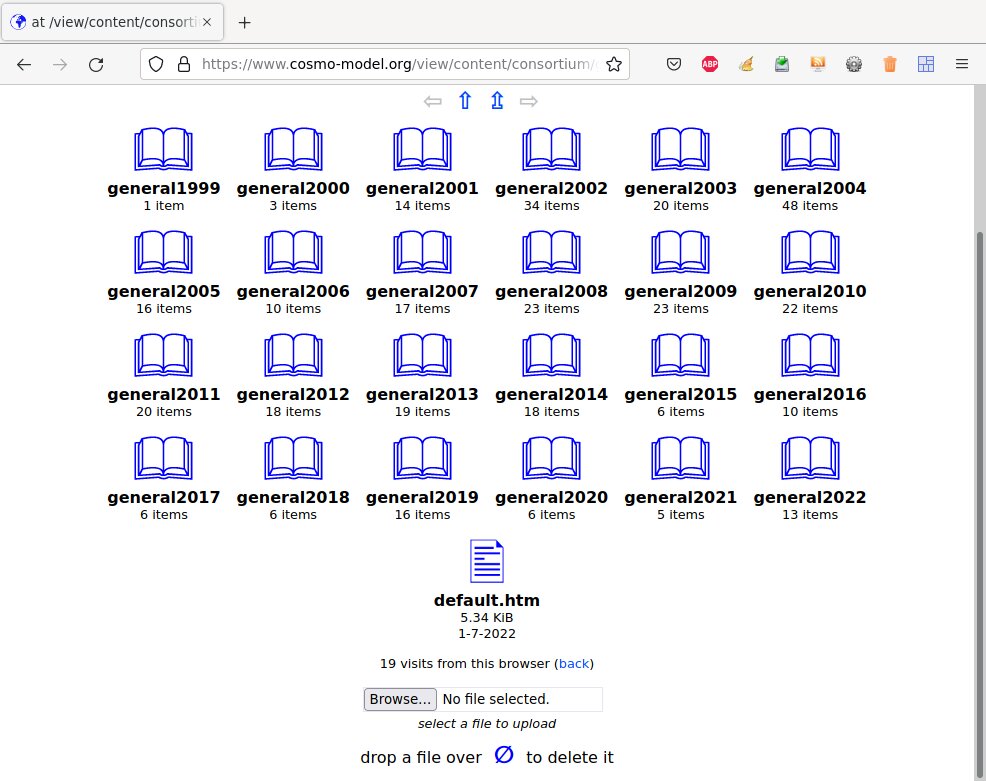This screenshot has height=781, width=986.
Task: Click the general2008 folder label
Action: pos(551,291)
